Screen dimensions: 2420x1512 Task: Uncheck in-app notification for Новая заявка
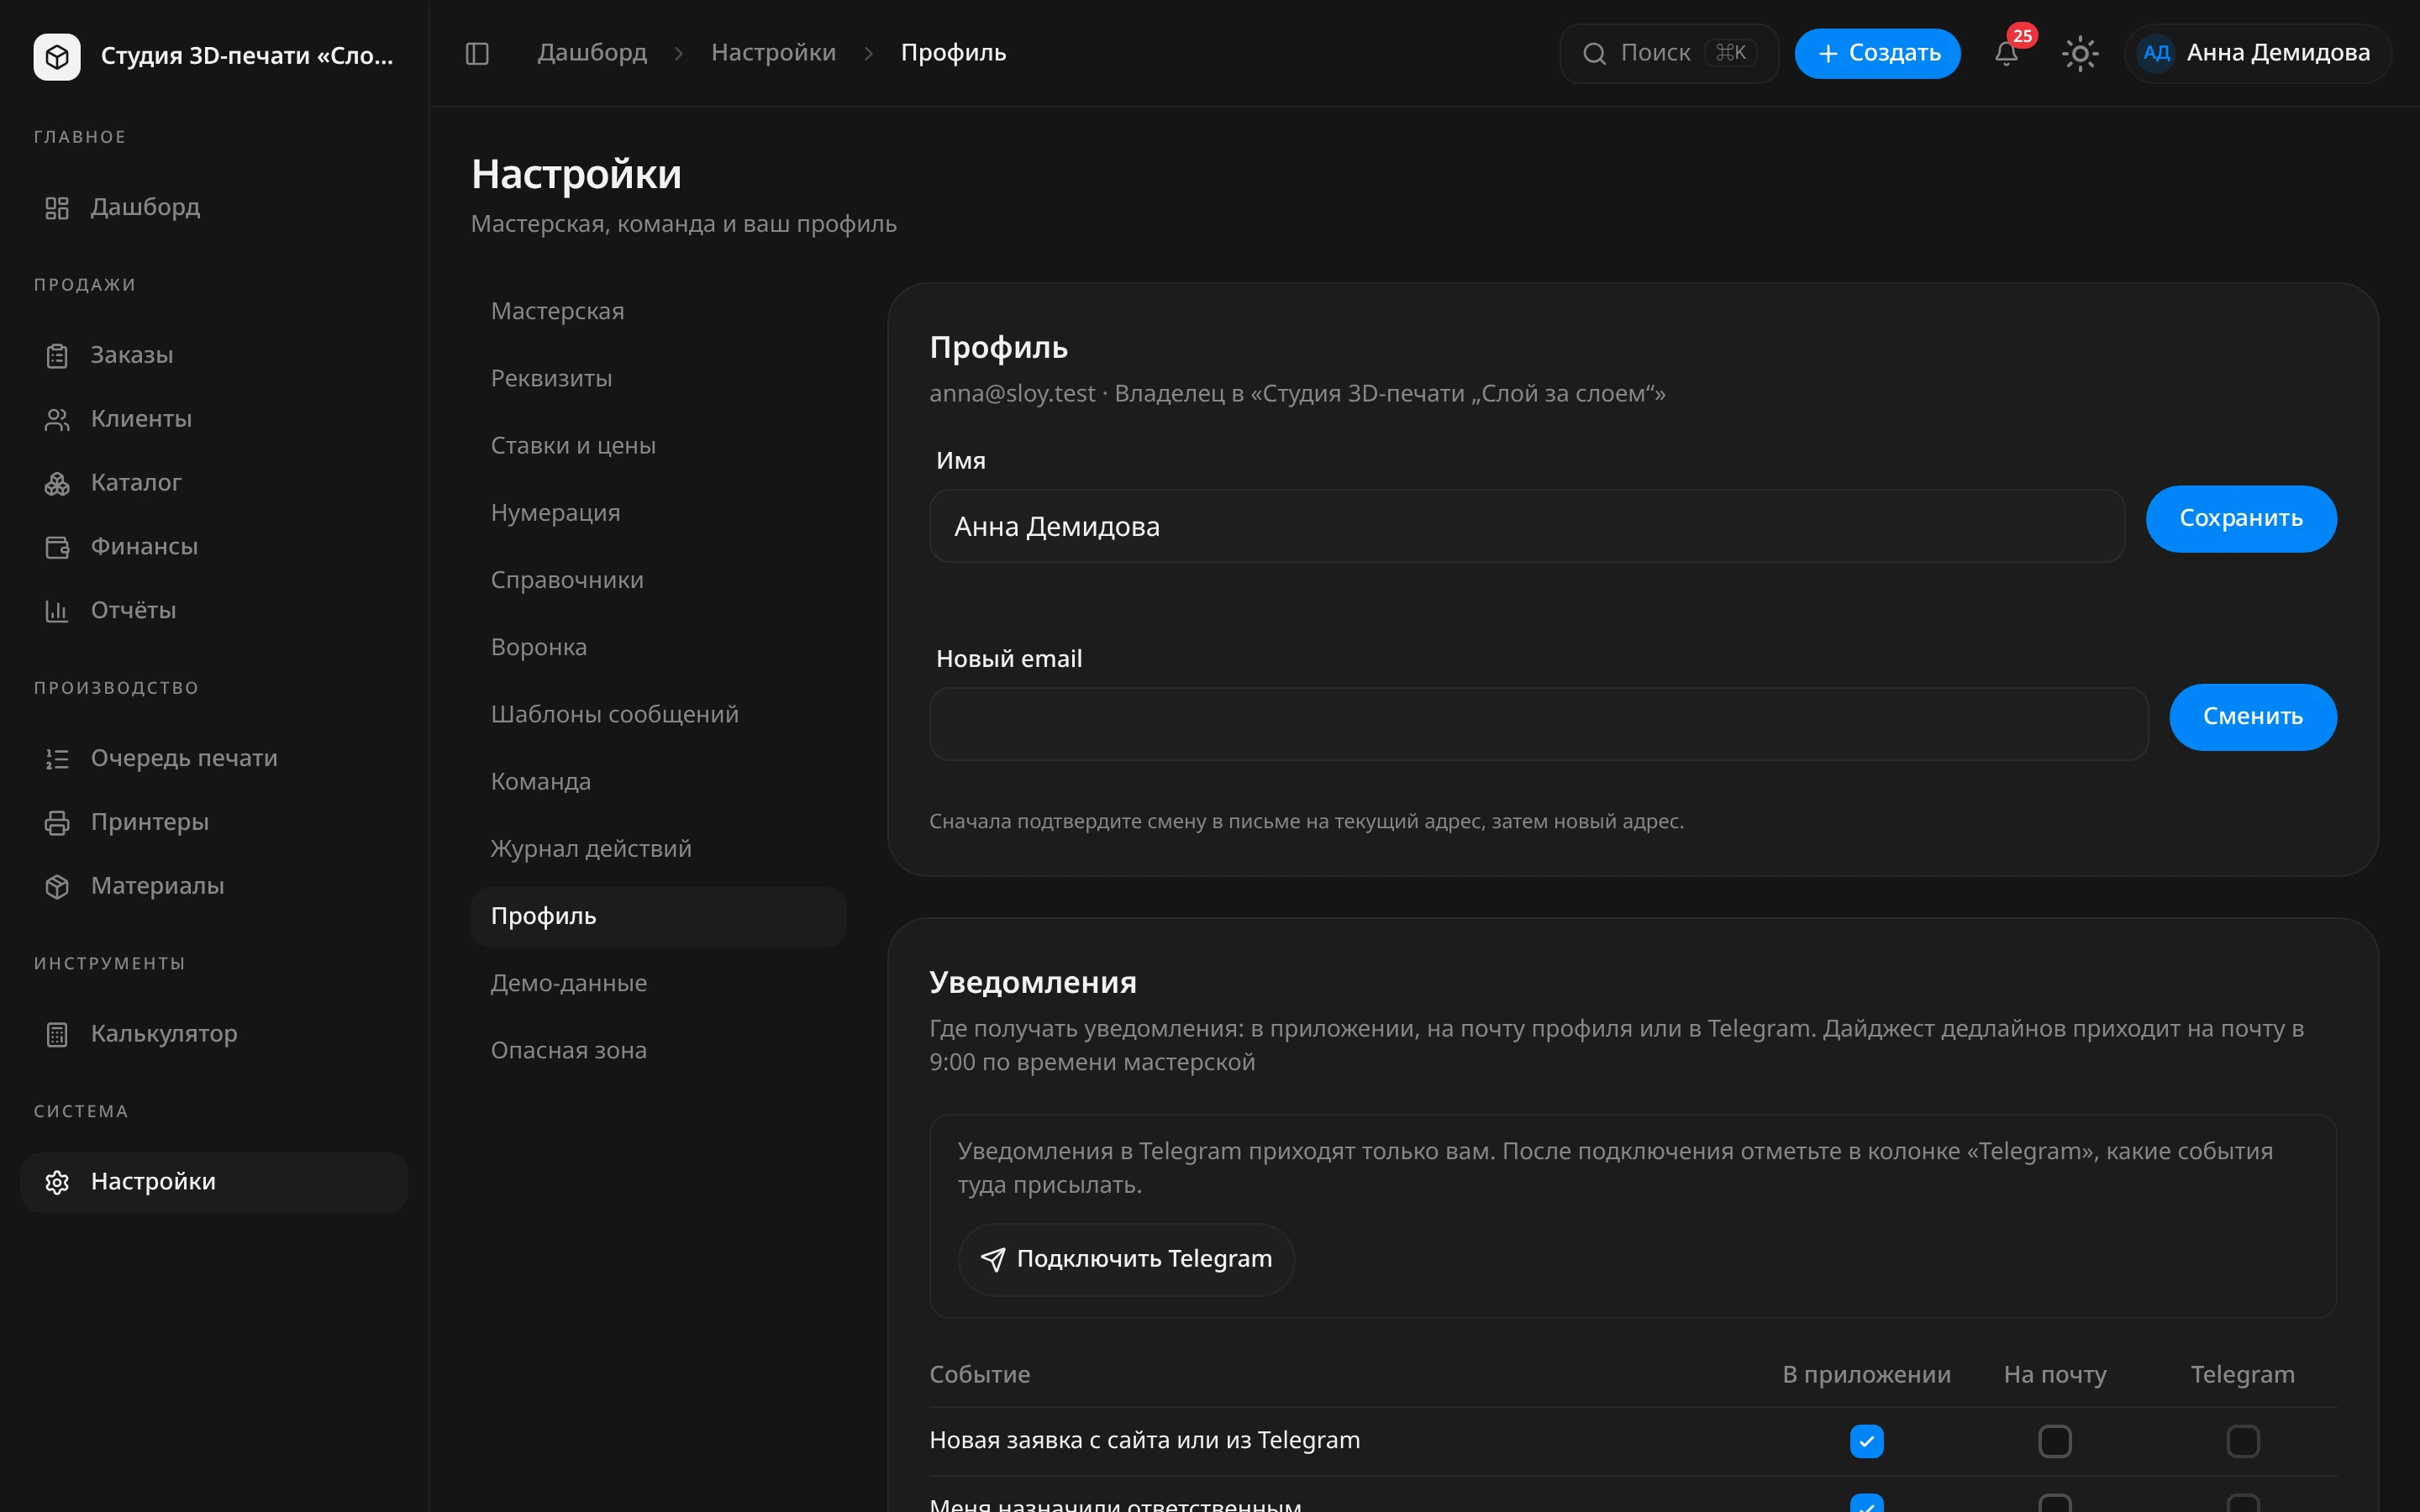pyautogui.click(x=1866, y=1441)
